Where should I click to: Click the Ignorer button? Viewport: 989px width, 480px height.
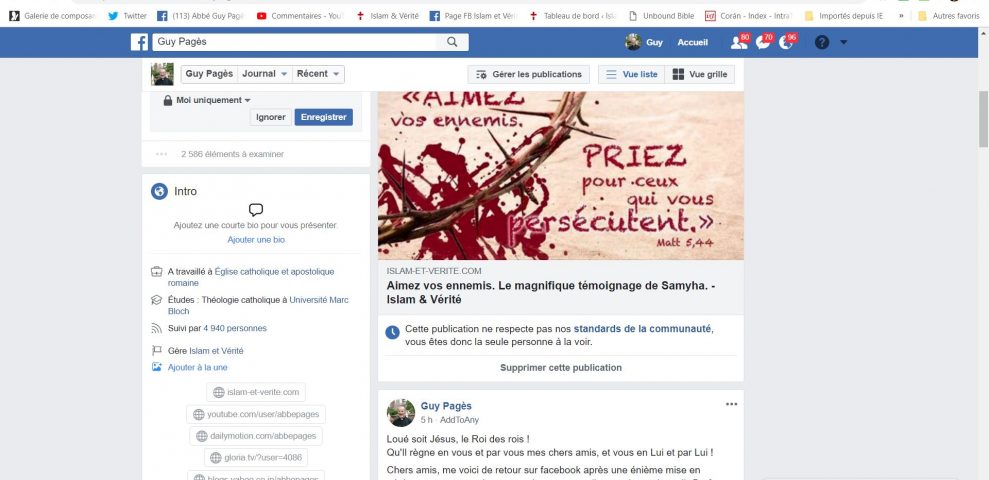click(271, 117)
